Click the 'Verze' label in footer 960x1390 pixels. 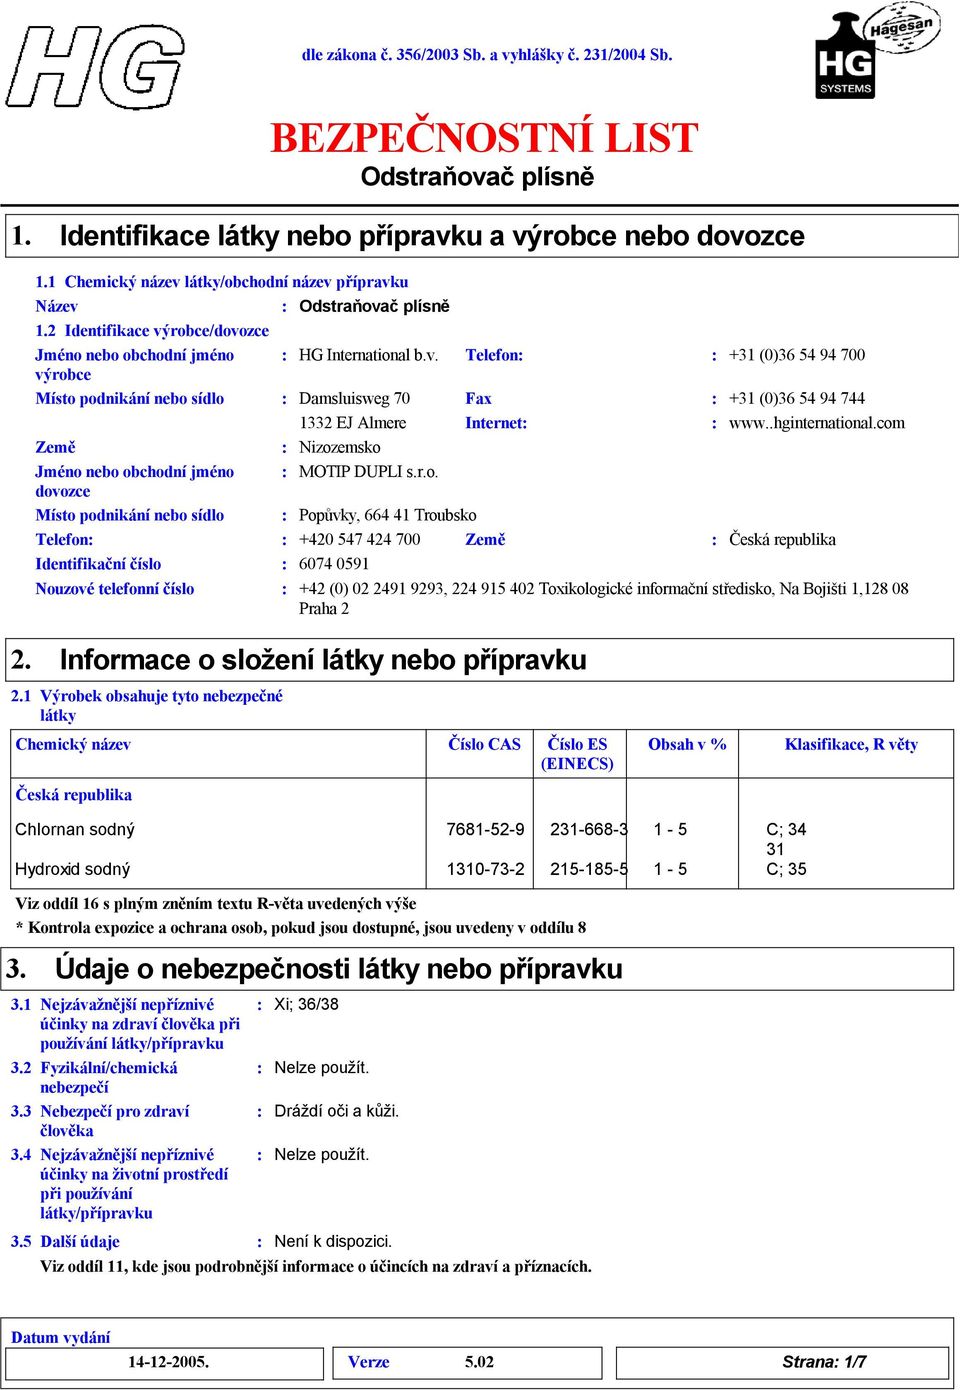click(x=368, y=1362)
